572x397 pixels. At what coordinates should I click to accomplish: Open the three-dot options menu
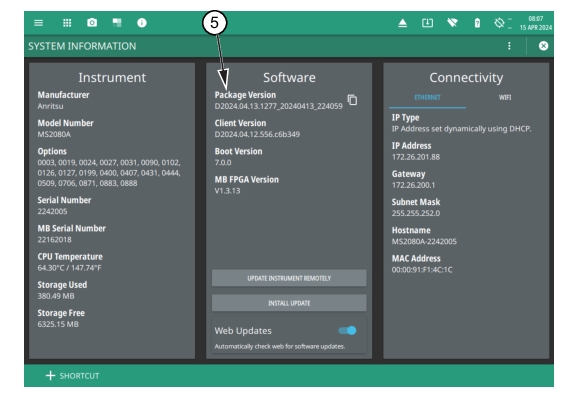509,46
